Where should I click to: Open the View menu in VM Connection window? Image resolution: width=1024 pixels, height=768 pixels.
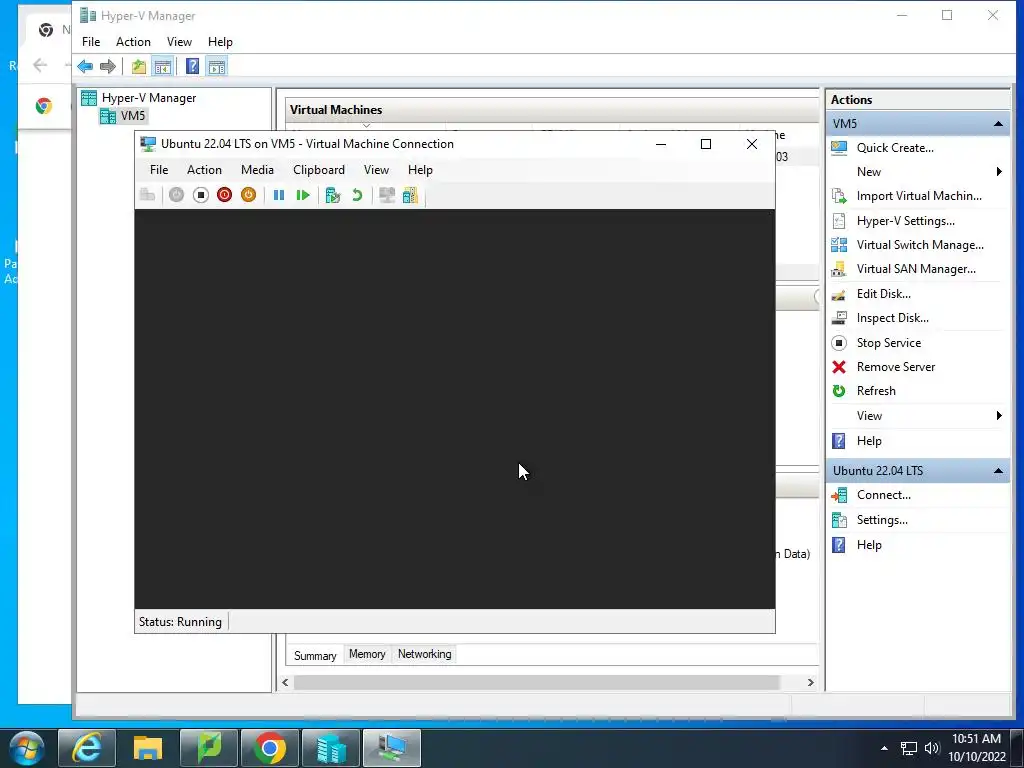(x=376, y=170)
